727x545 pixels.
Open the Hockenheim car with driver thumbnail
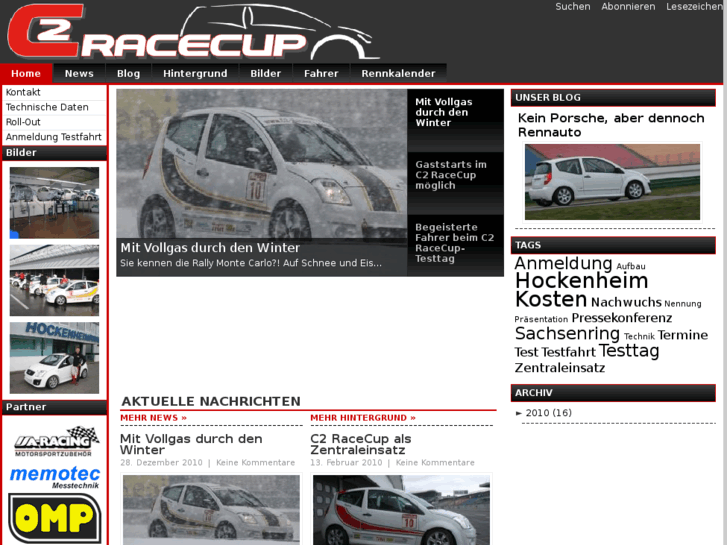tap(54, 358)
